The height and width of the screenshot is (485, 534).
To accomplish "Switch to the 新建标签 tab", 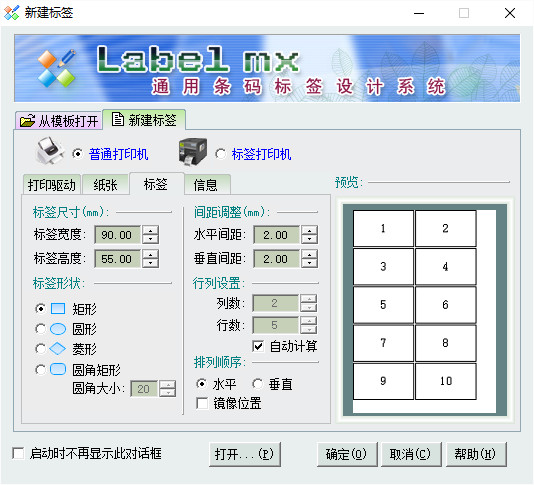I will (144, 120).
